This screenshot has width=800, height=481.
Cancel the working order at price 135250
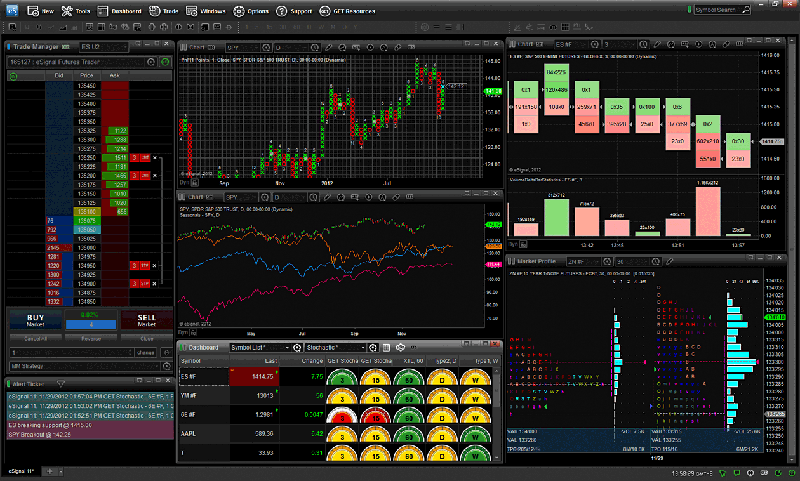[x=155, y=158]
